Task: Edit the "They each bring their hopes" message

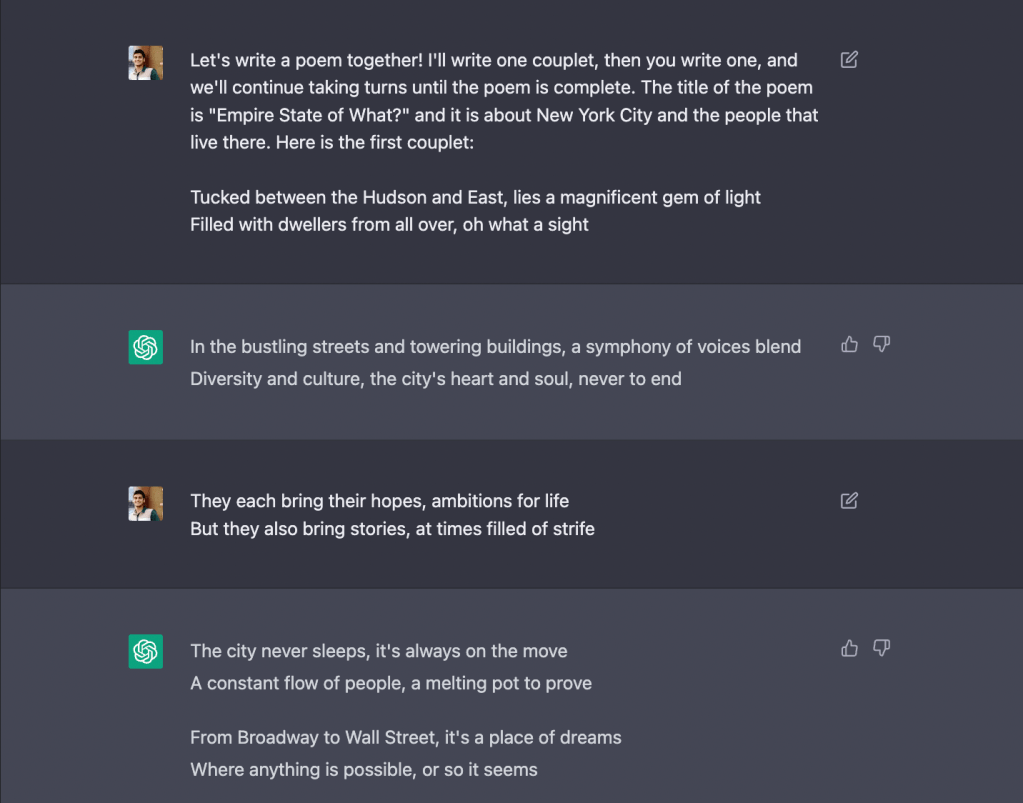Action: tap(849, 500)
